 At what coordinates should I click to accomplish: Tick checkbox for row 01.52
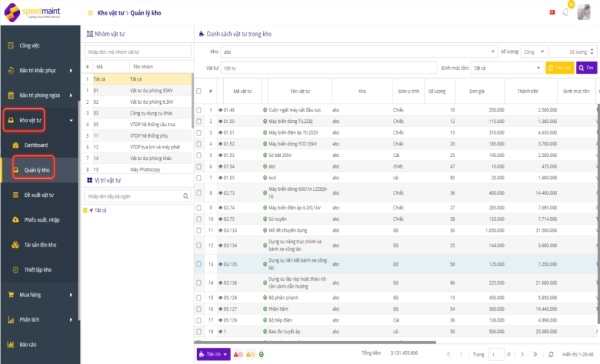pyautogui.click(x=199, y=144)
